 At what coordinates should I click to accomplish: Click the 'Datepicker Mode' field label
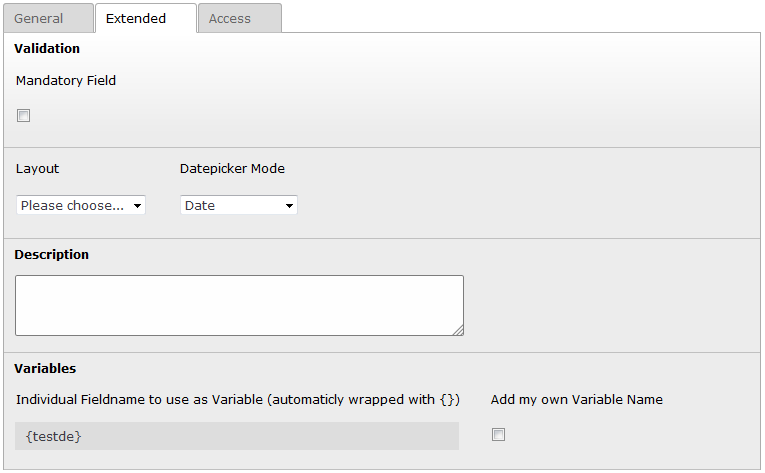232,168
